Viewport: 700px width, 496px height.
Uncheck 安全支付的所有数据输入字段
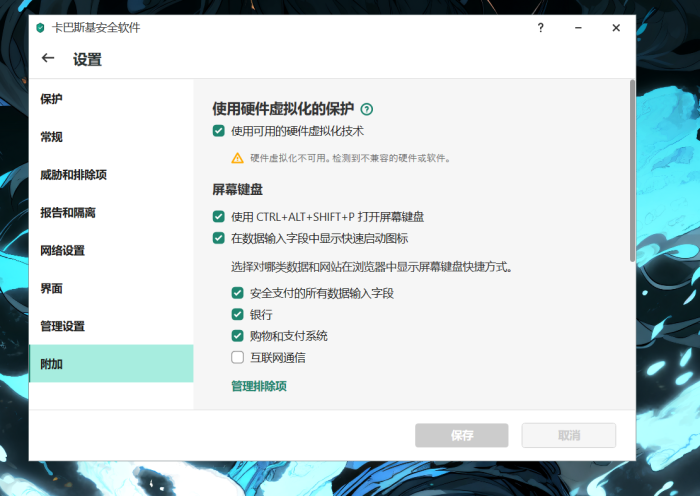(238, 293)
